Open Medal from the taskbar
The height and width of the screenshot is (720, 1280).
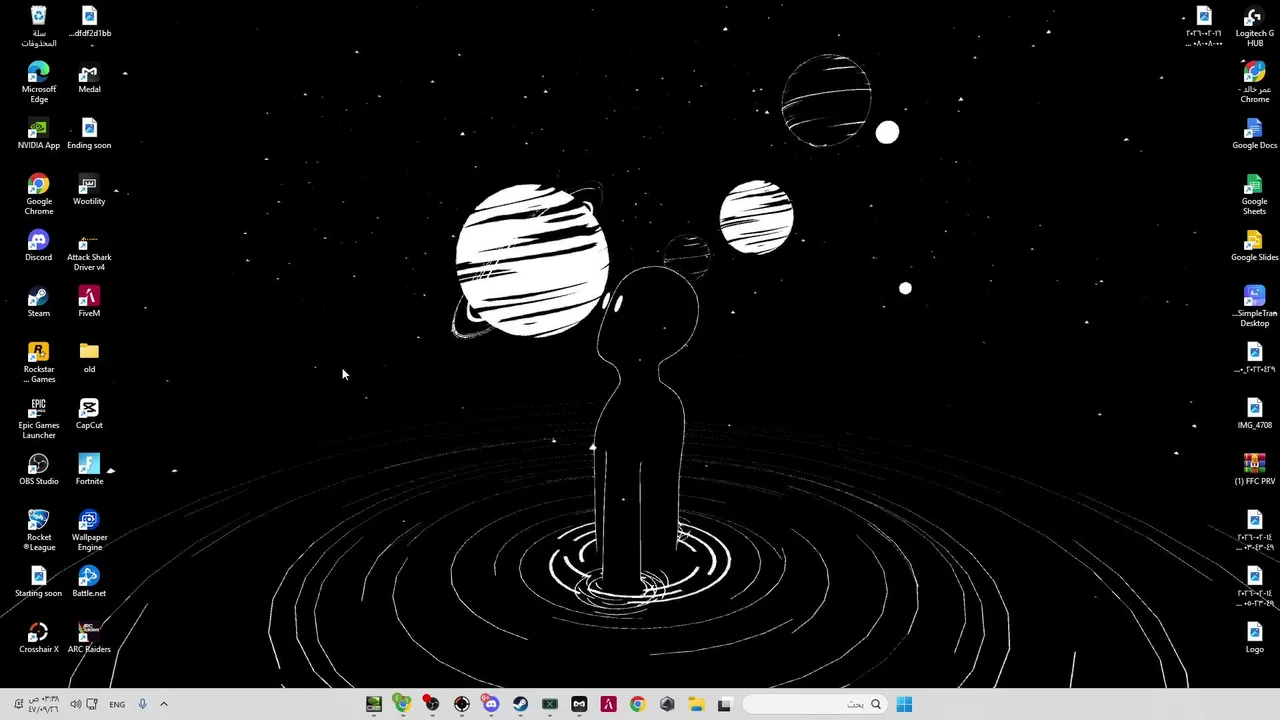(x=579, y=704)
